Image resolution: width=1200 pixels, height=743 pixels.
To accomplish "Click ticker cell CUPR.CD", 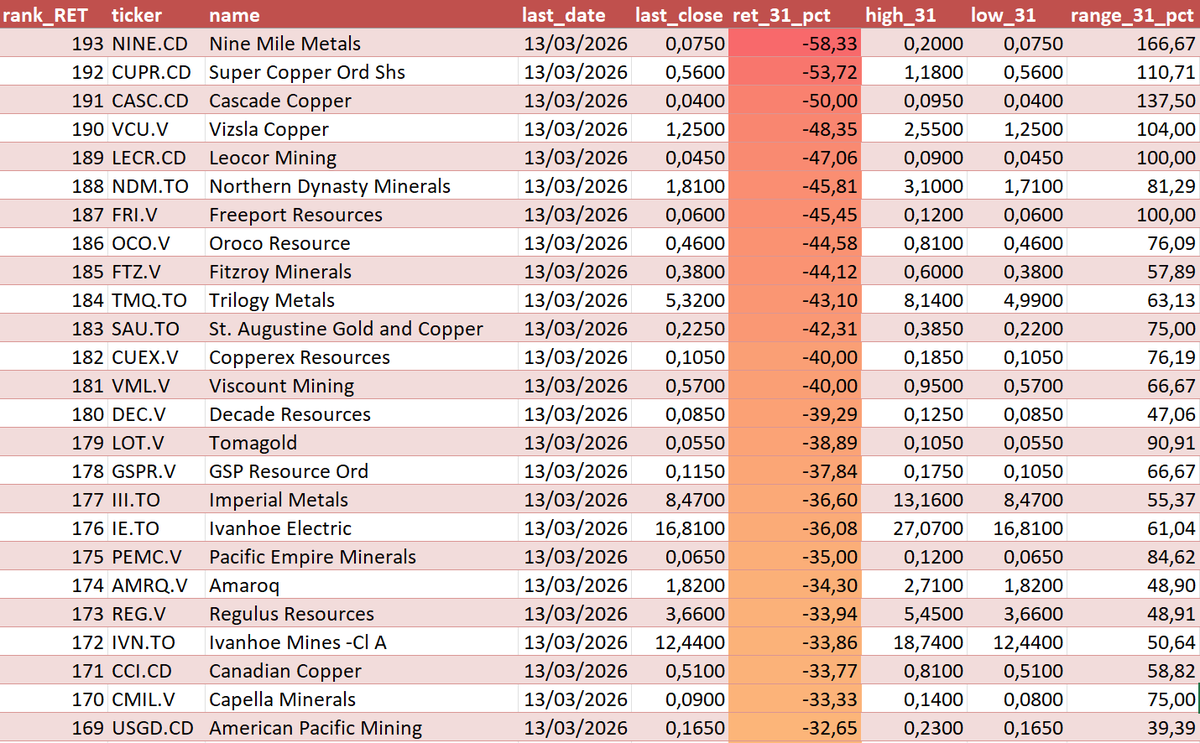I will 155,72.
